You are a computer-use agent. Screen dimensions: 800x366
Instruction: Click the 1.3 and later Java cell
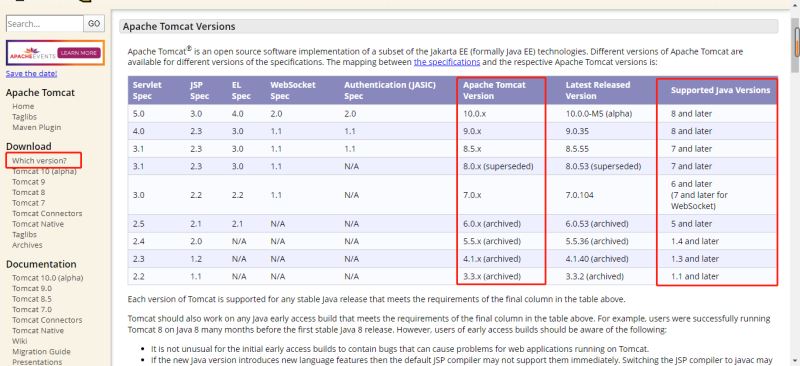[x=694, y=259]
